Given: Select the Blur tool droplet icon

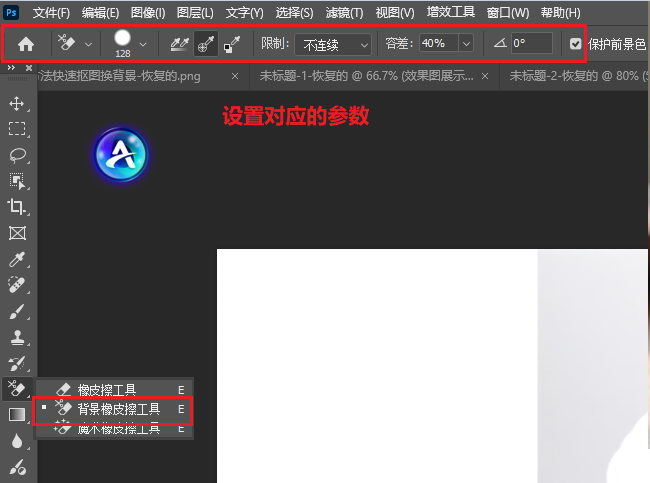Looking at the screenshot, I should pos(17,441).
